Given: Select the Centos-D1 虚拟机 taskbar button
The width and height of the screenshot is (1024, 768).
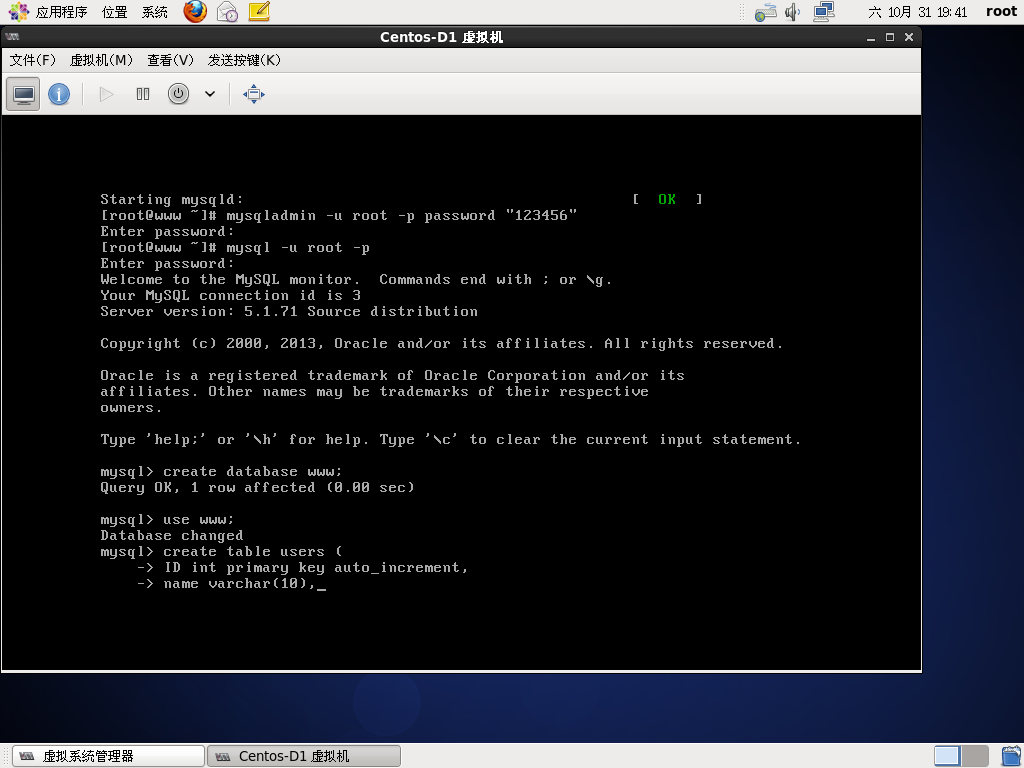Looking at the screenshot, I should tap(304, 756).
